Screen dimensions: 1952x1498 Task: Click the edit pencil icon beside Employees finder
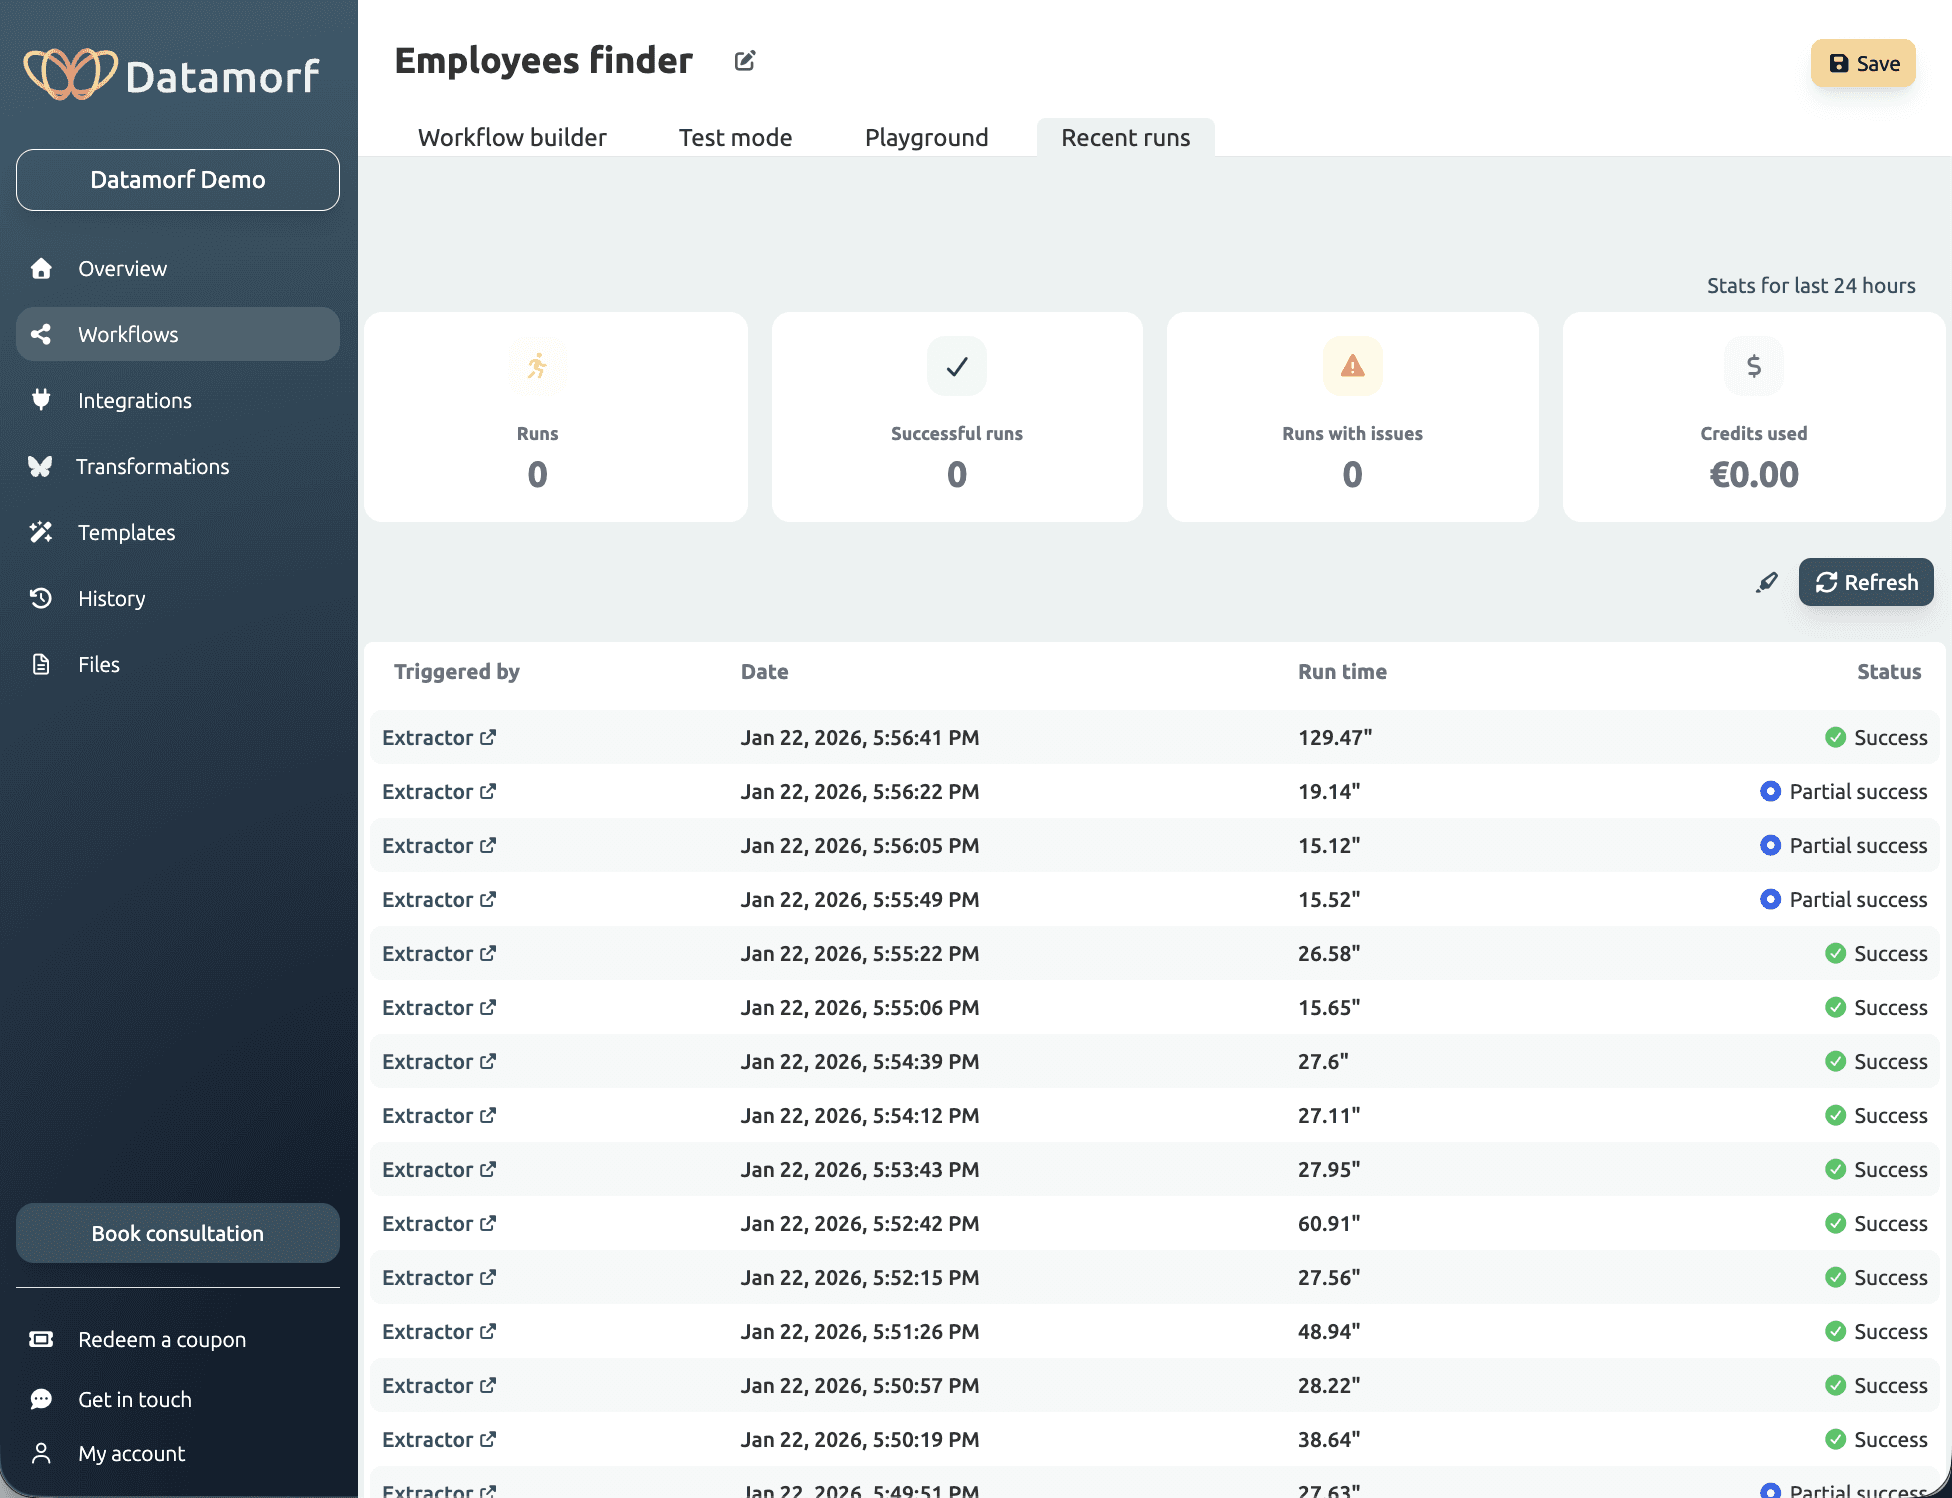coord(744,61)
